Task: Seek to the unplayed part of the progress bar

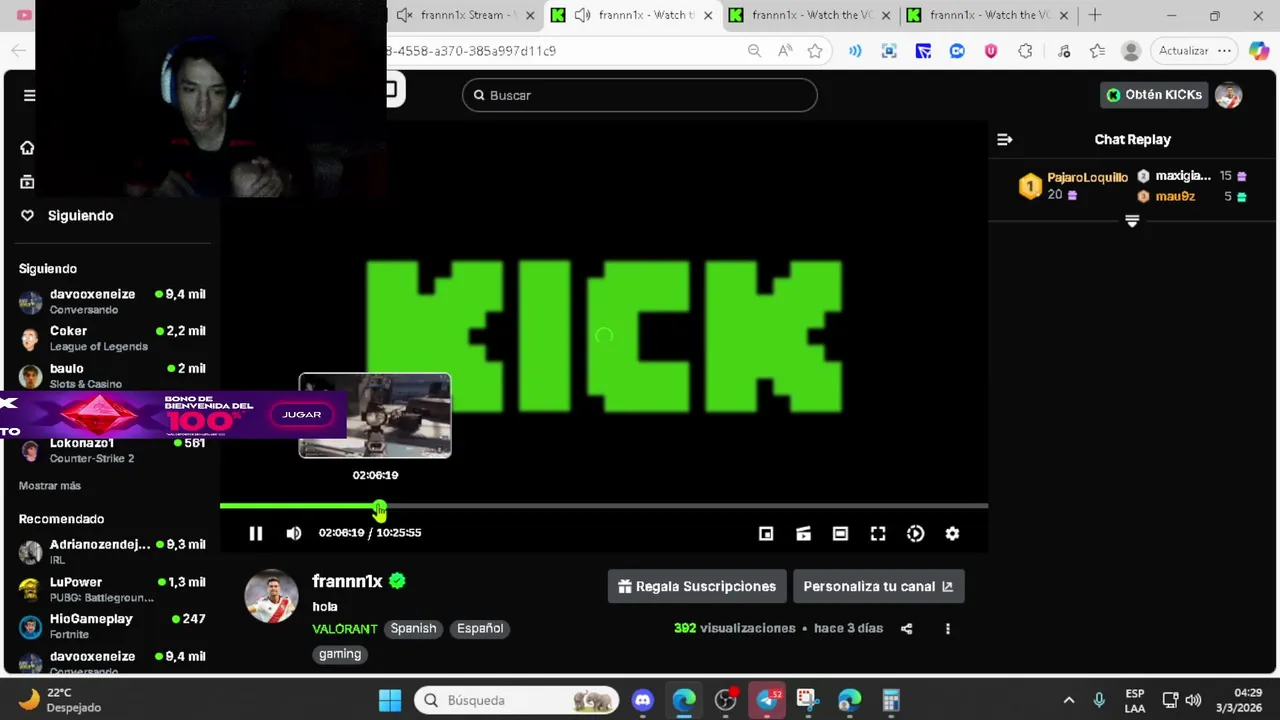Action: [687, 506]
